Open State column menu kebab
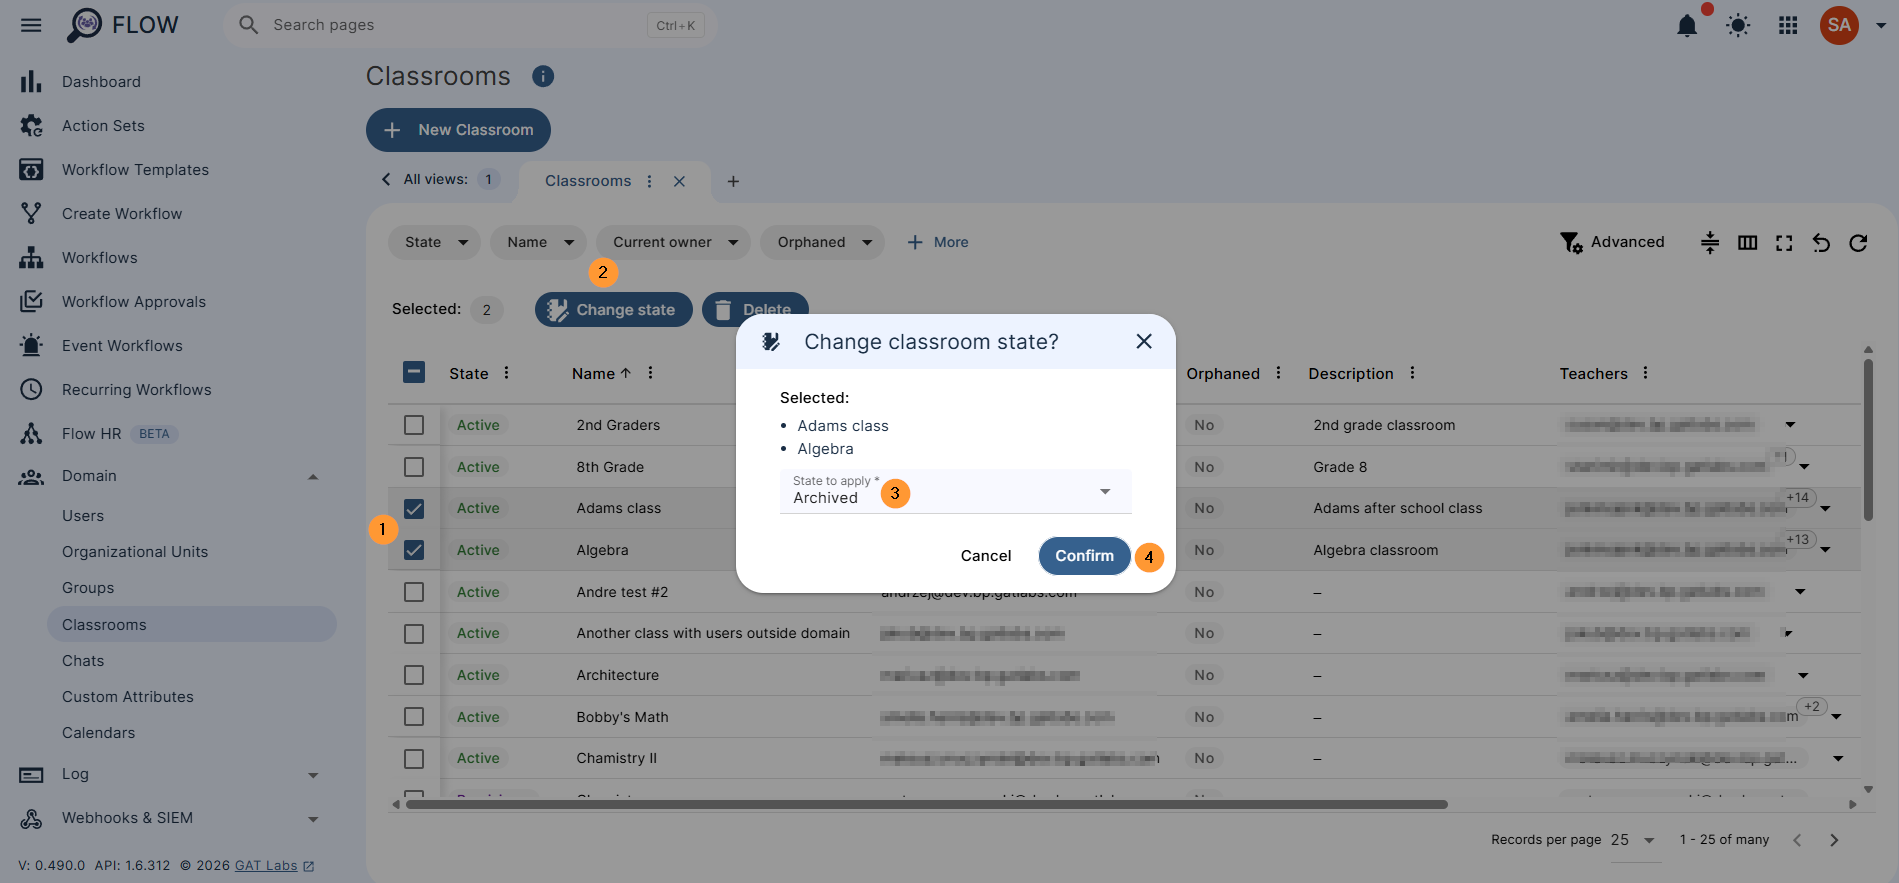Image resolution: width=1899 pixels, height=883 pixels. [506, 373]
